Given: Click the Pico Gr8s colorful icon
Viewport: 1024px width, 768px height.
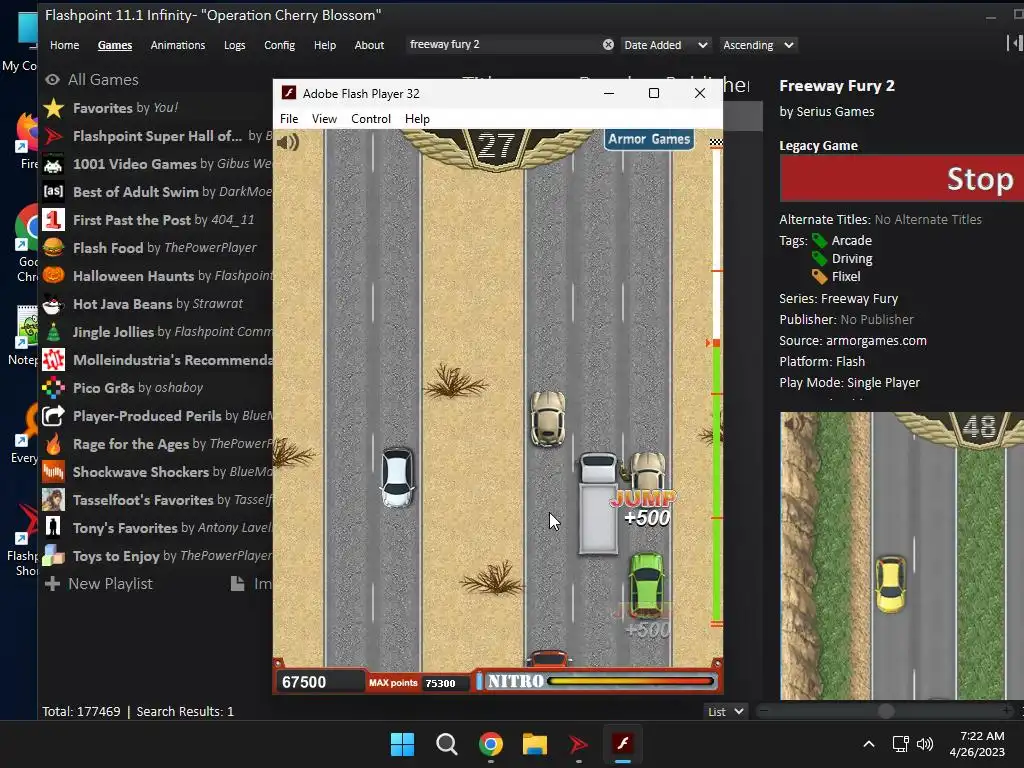Looking at the screenshot, I should [x=54, y=388].
